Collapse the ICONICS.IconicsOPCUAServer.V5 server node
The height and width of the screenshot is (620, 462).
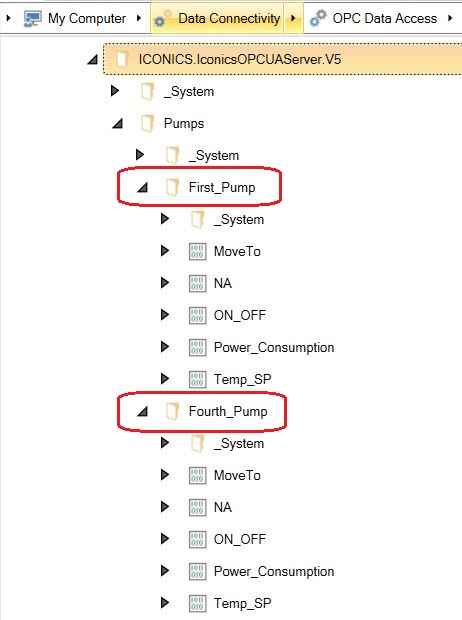point(93,60)
